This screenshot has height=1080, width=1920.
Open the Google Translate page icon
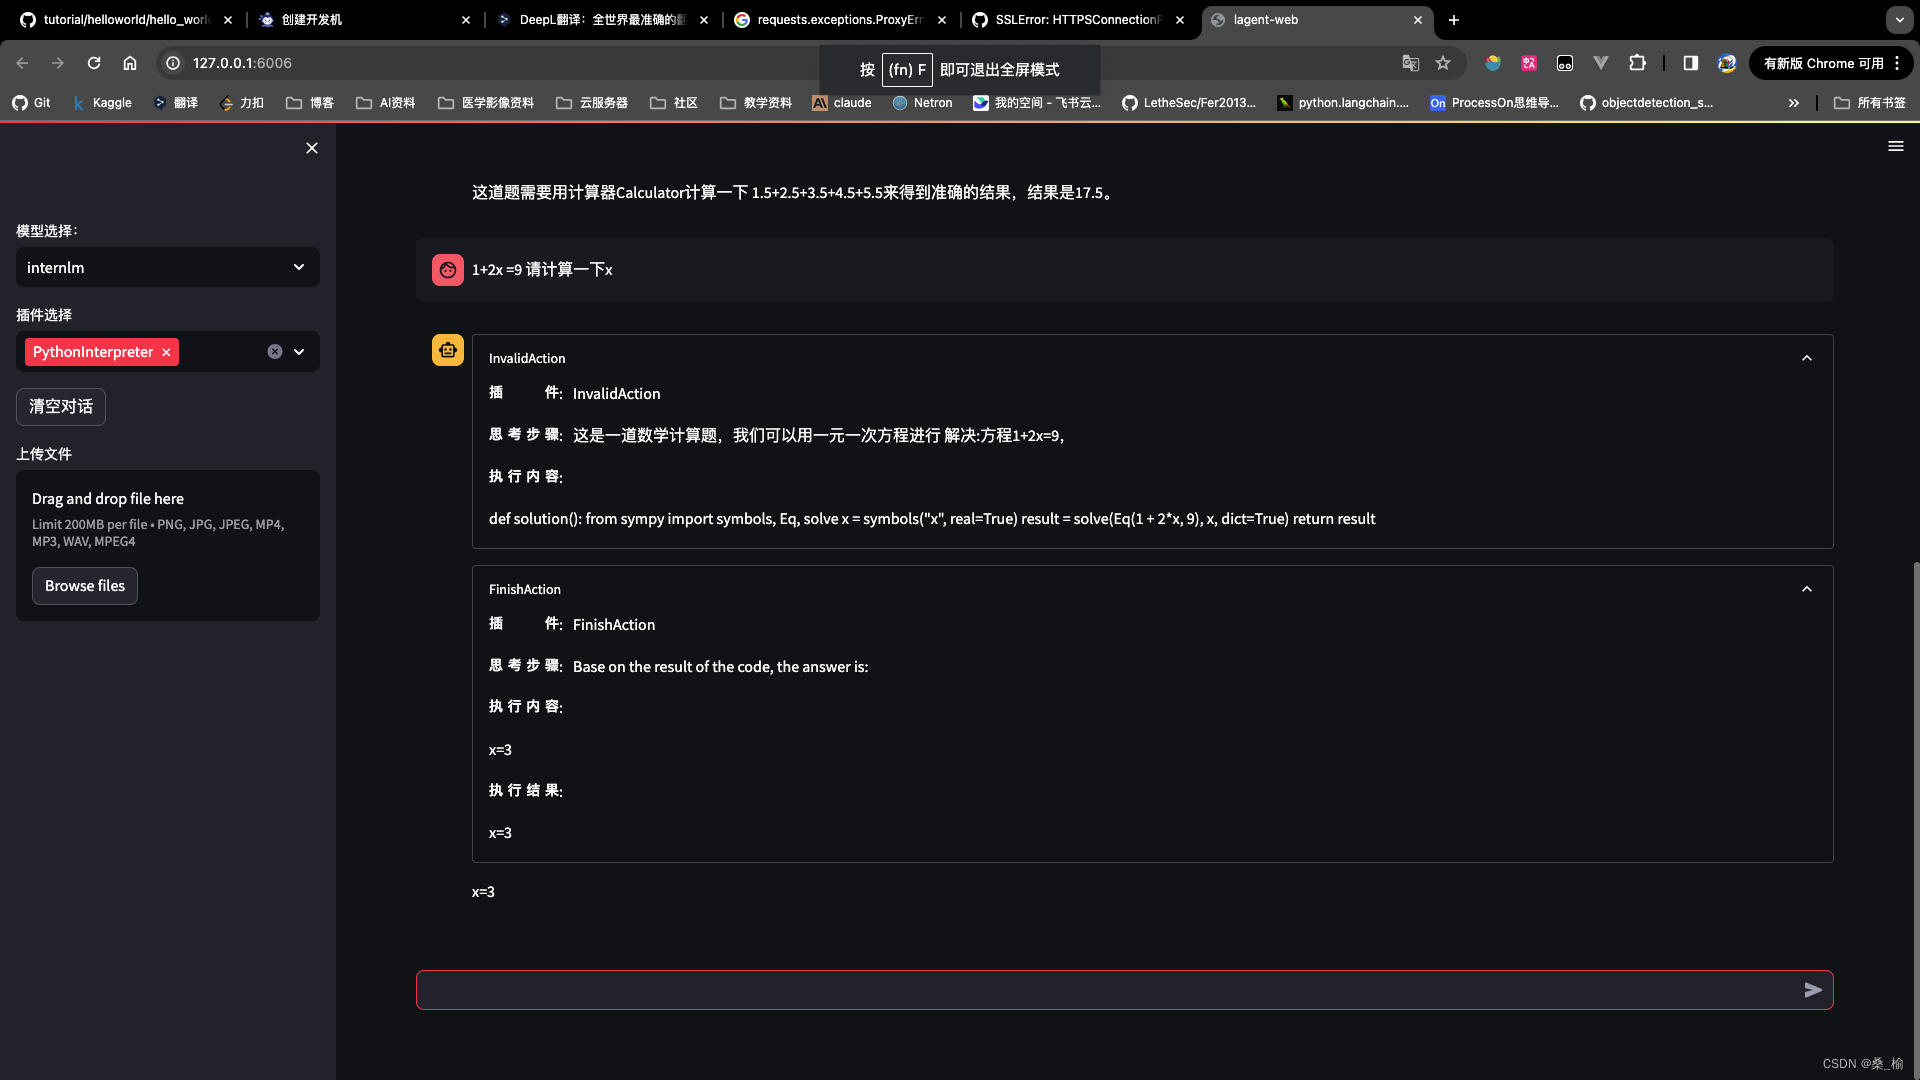(1411, 63)
